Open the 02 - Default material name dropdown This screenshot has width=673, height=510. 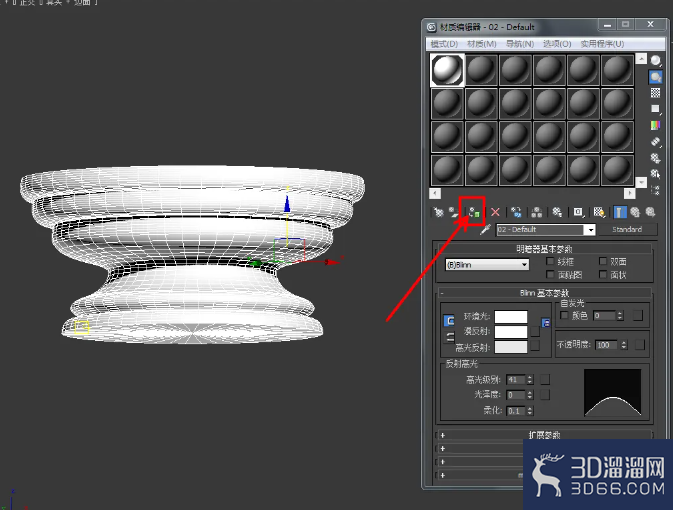tap(591, 230)
